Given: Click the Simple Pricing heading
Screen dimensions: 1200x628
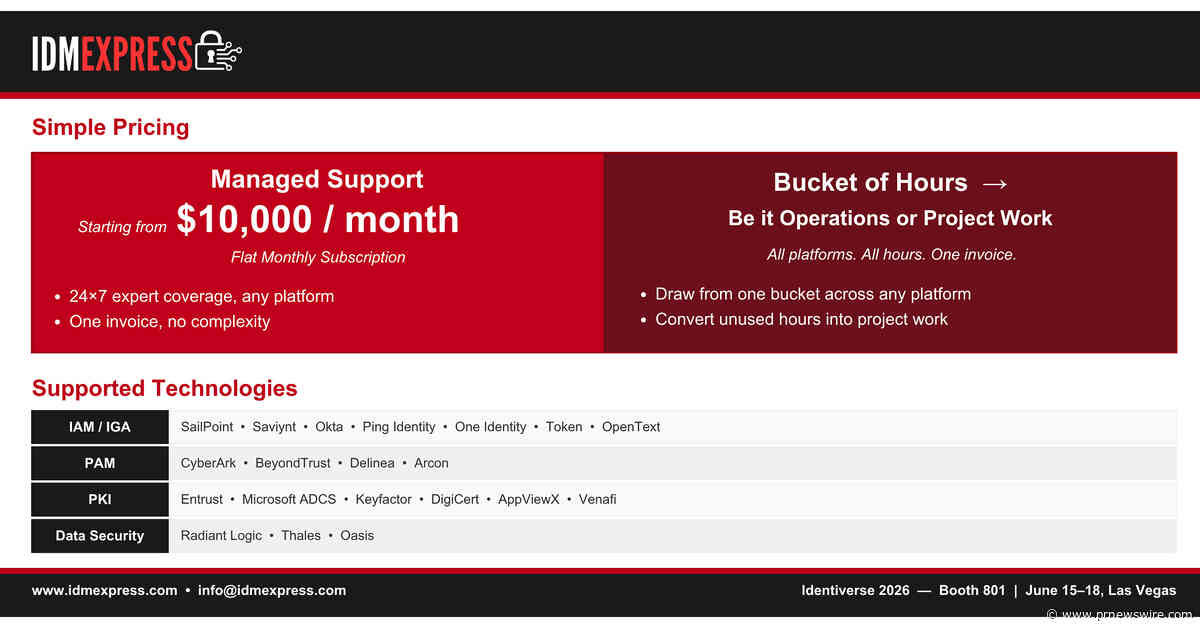Looking at the screenshot, I should coord(110,127).
